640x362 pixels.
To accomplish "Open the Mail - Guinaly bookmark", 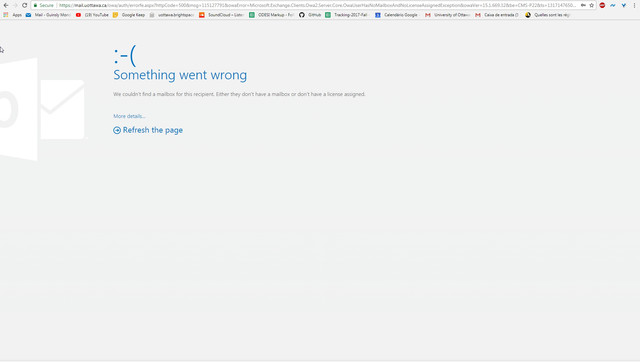I will (48, 15).
